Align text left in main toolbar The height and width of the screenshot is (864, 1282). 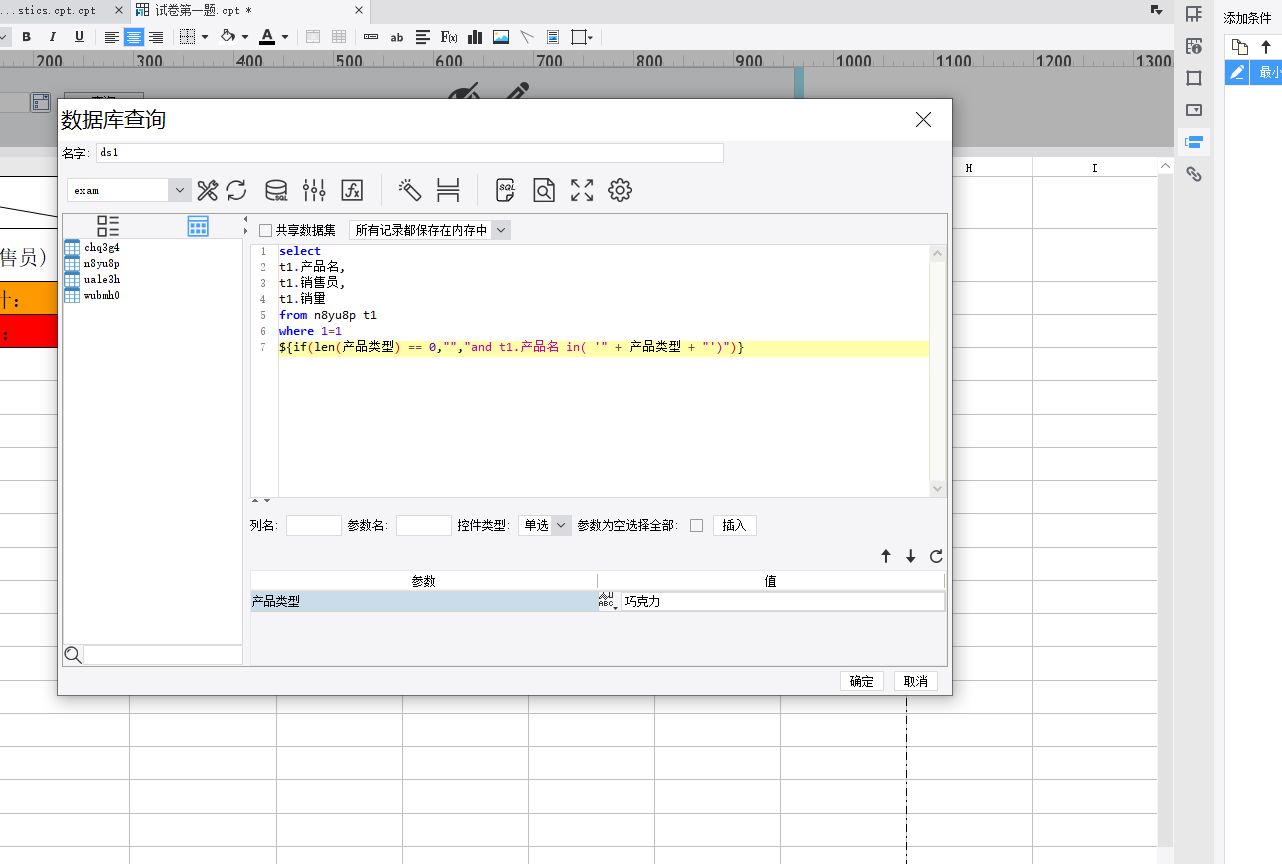(x=112, y=37)
